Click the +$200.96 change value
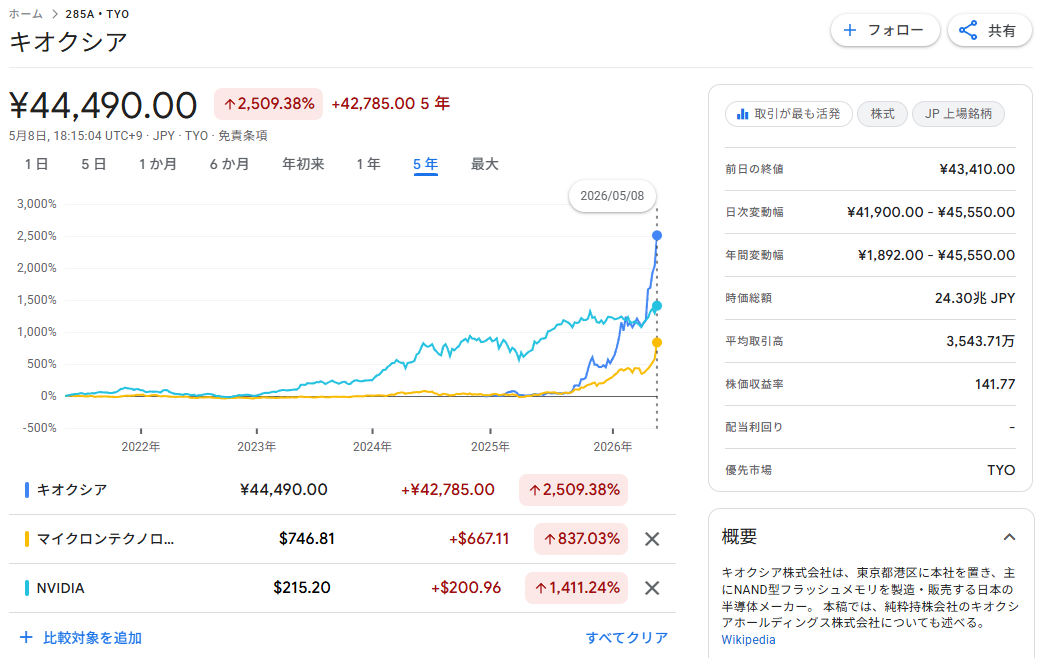Image resolution: width=1054 pixels, height=658 pixels. tap(466, 588)
